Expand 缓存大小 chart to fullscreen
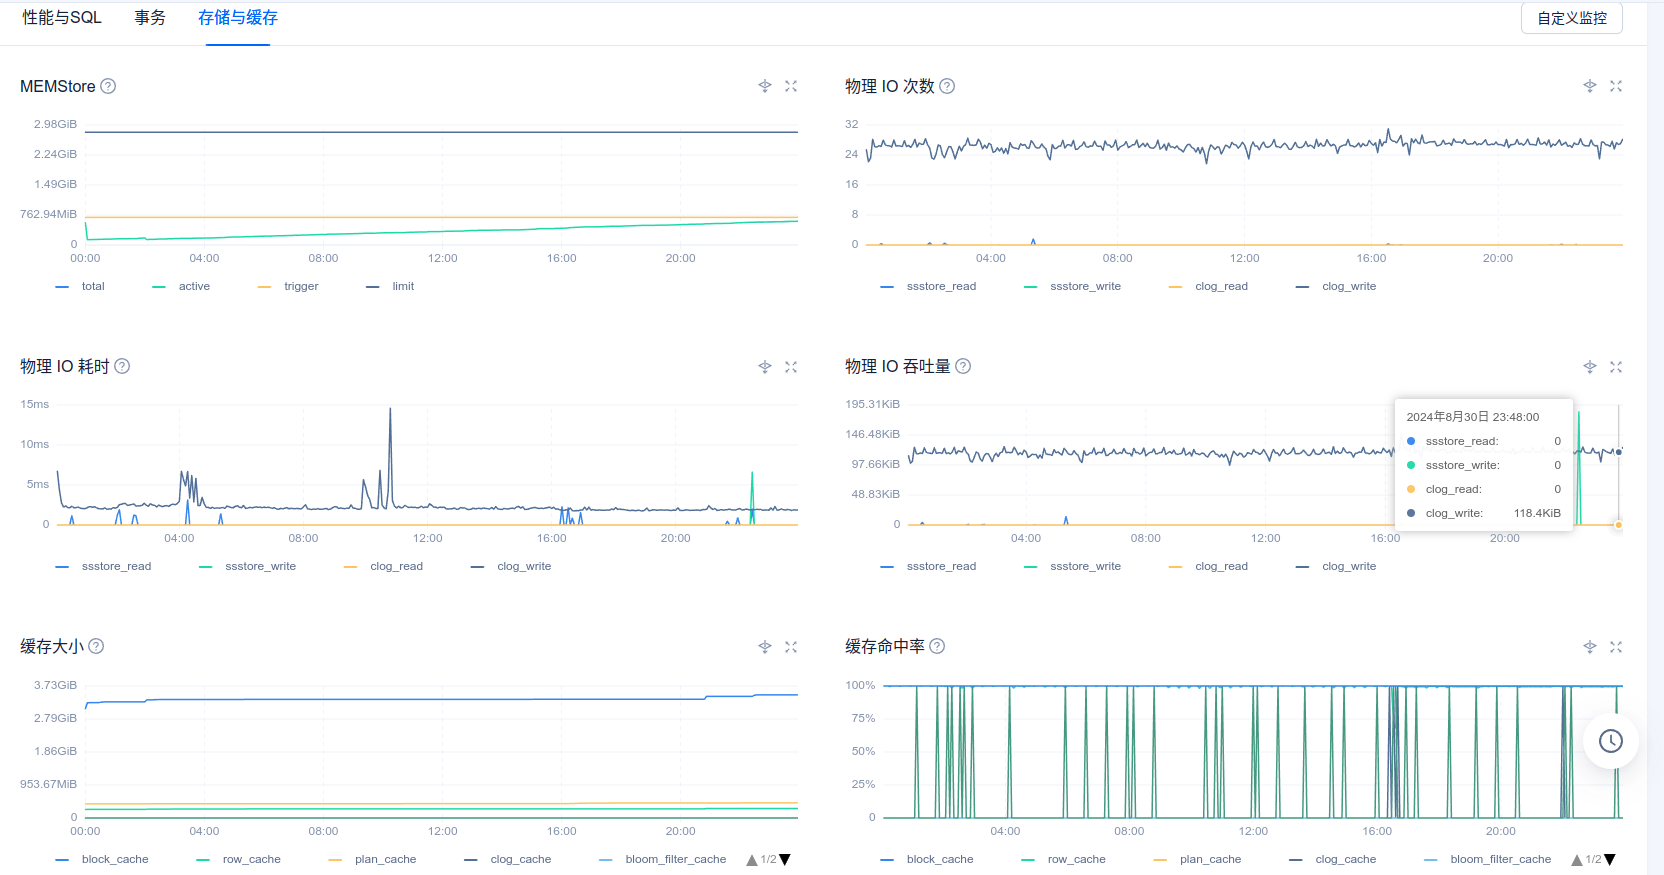This screenshot has width=1664, height=875. pos(791,647)
